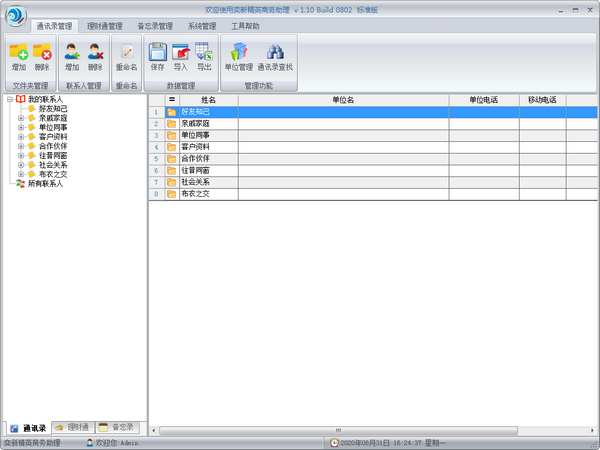This screenshot has height=450, width=600.
Task: Click the horizontal scrollbar under the table
Action: tap(340, 431)
